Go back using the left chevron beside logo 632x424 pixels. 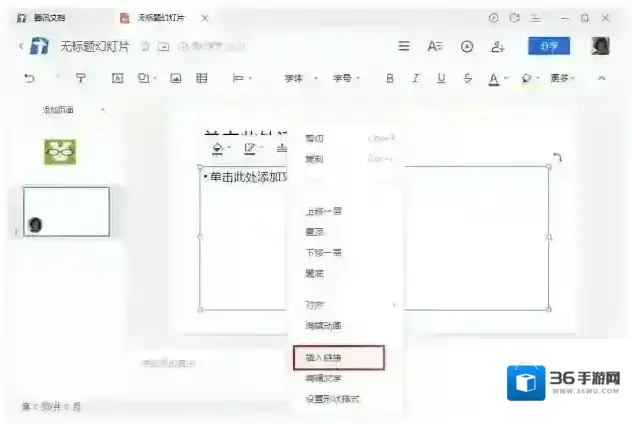pyautogui.click(x=21, y=46)
